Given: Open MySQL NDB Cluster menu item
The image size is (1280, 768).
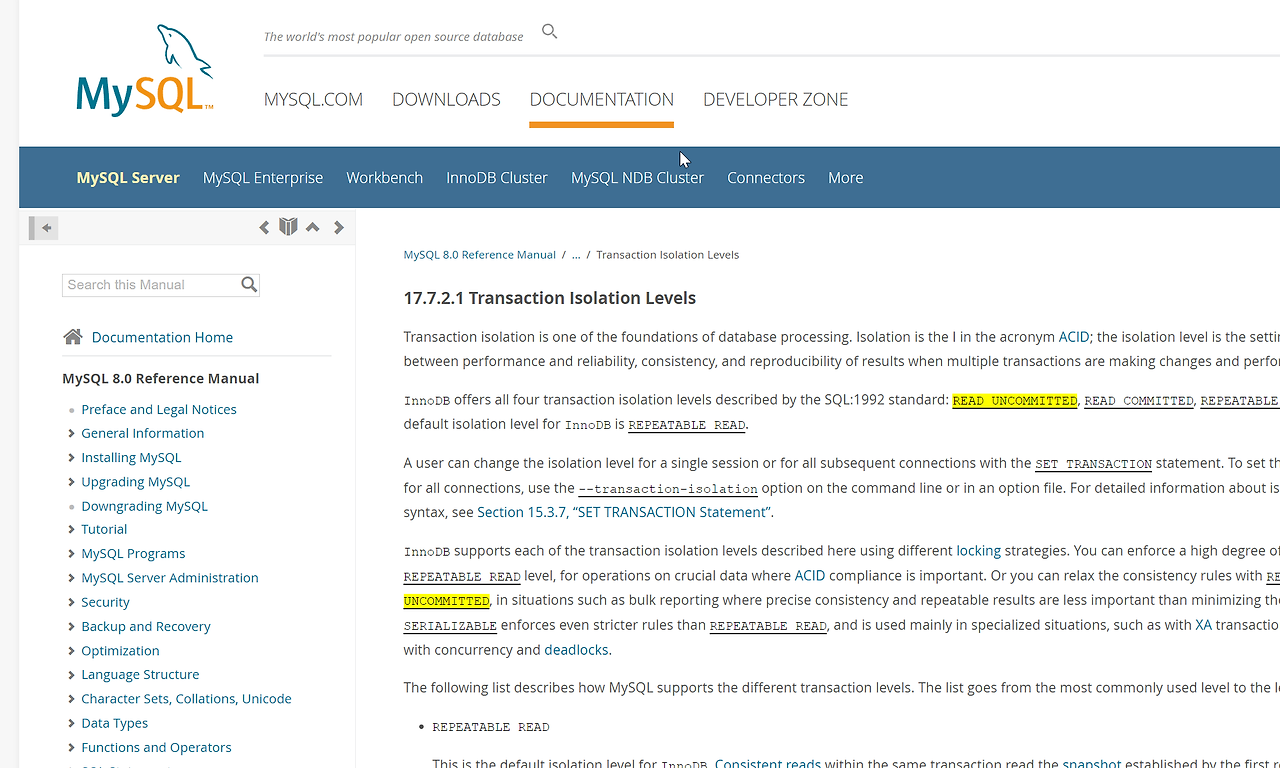Looking at the screenshot, I should (x=637, y=177).
